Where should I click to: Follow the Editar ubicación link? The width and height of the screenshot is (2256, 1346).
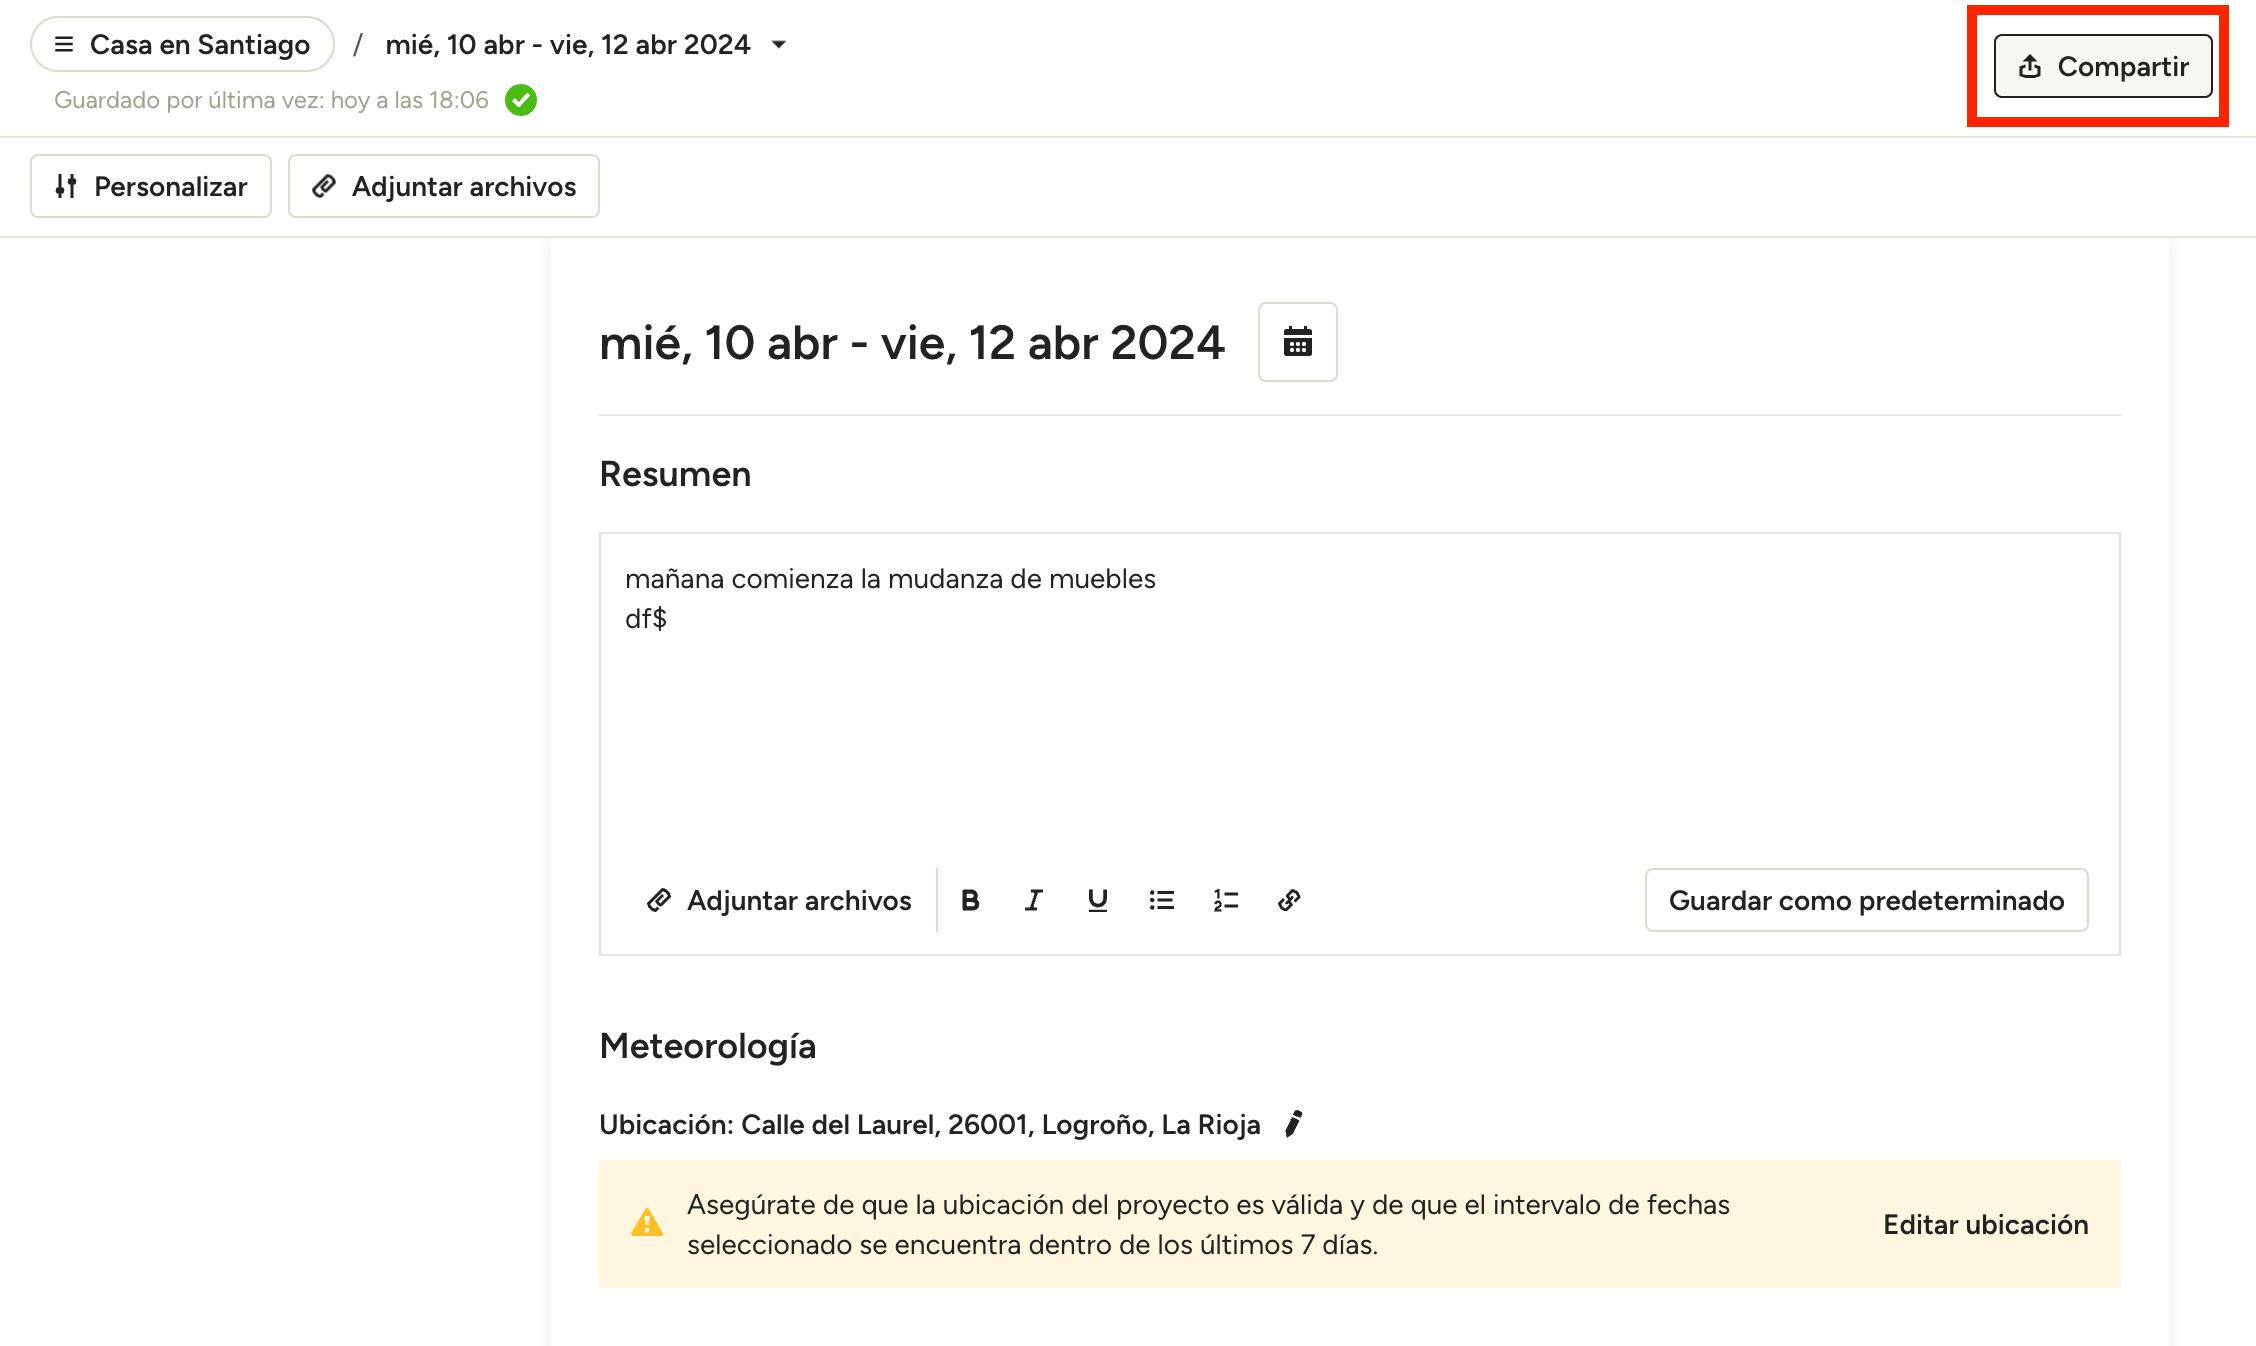pyautogui.click(x=1985, y=1224)
